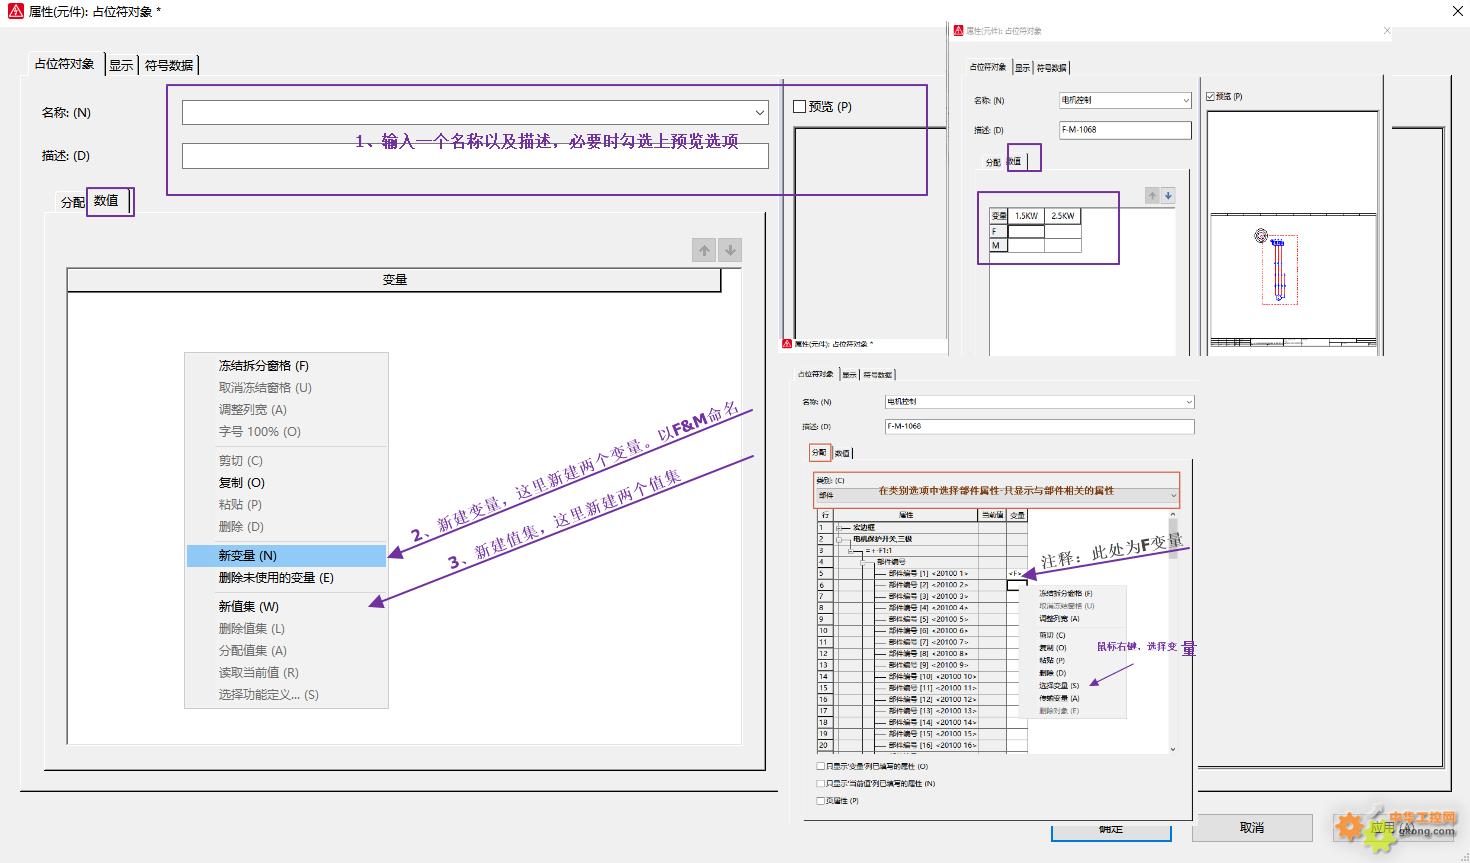Click F-M-1068 description field above 1.5KW table
Viewport: 1470px width, 863px height.
(1125, 130)
